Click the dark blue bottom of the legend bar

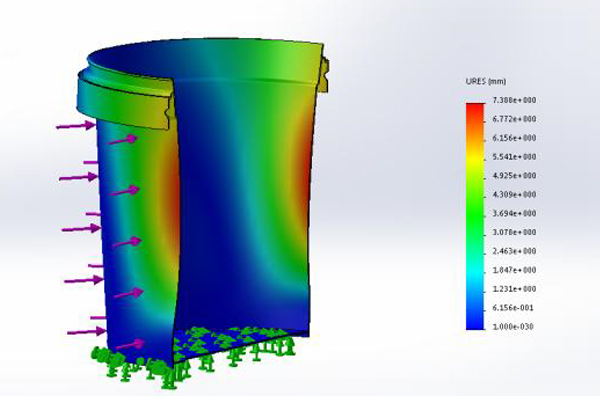[476, 320]
